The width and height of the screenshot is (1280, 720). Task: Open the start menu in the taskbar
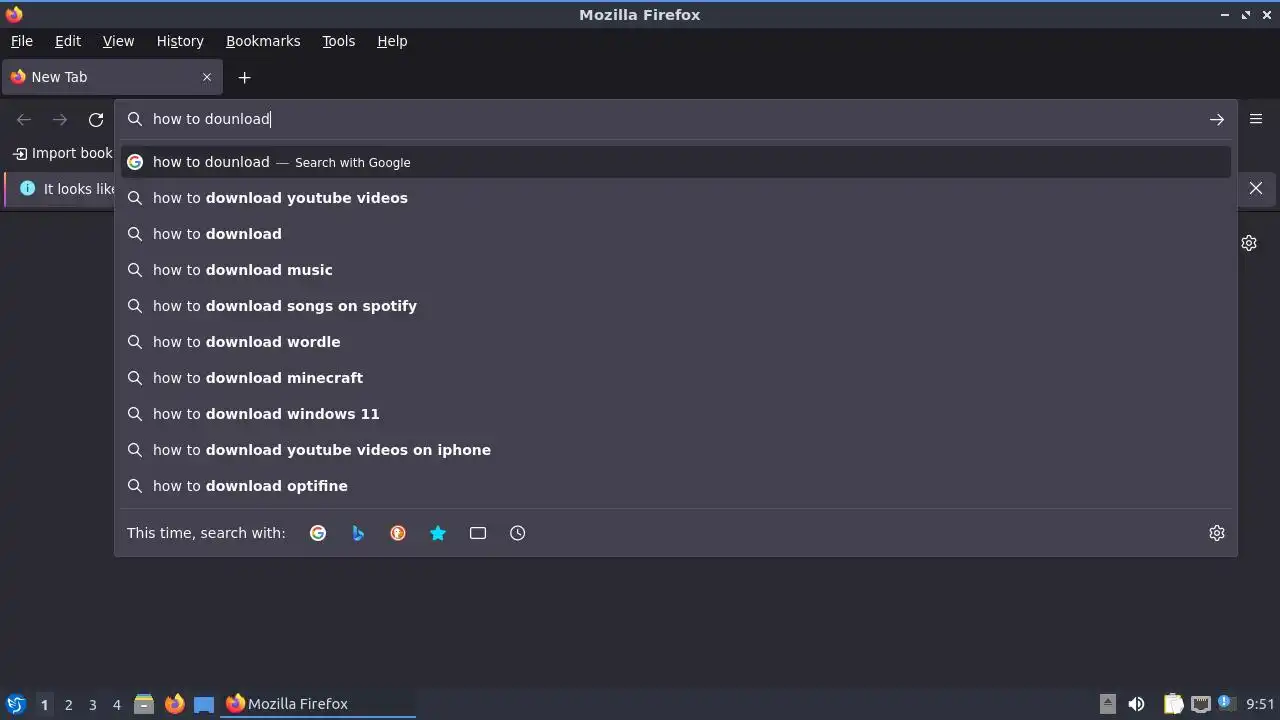(x=15, y=704)
